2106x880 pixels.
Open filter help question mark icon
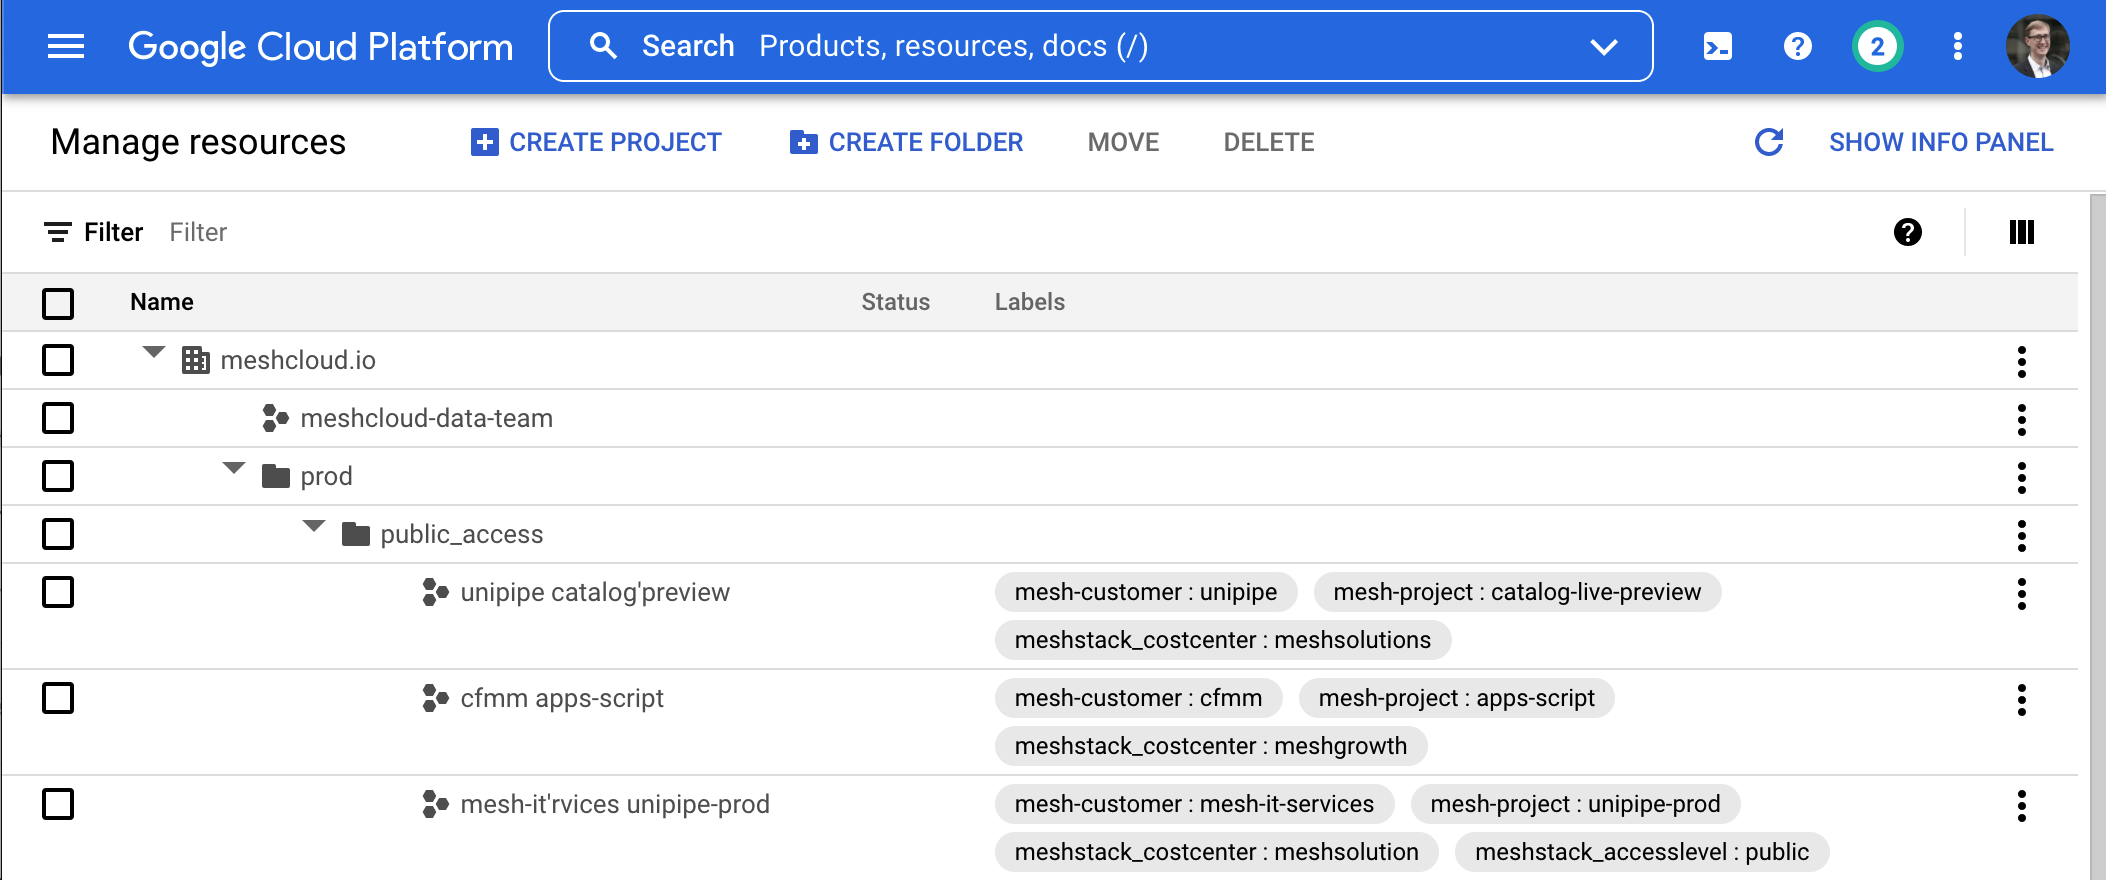(x=1907, y=232)
